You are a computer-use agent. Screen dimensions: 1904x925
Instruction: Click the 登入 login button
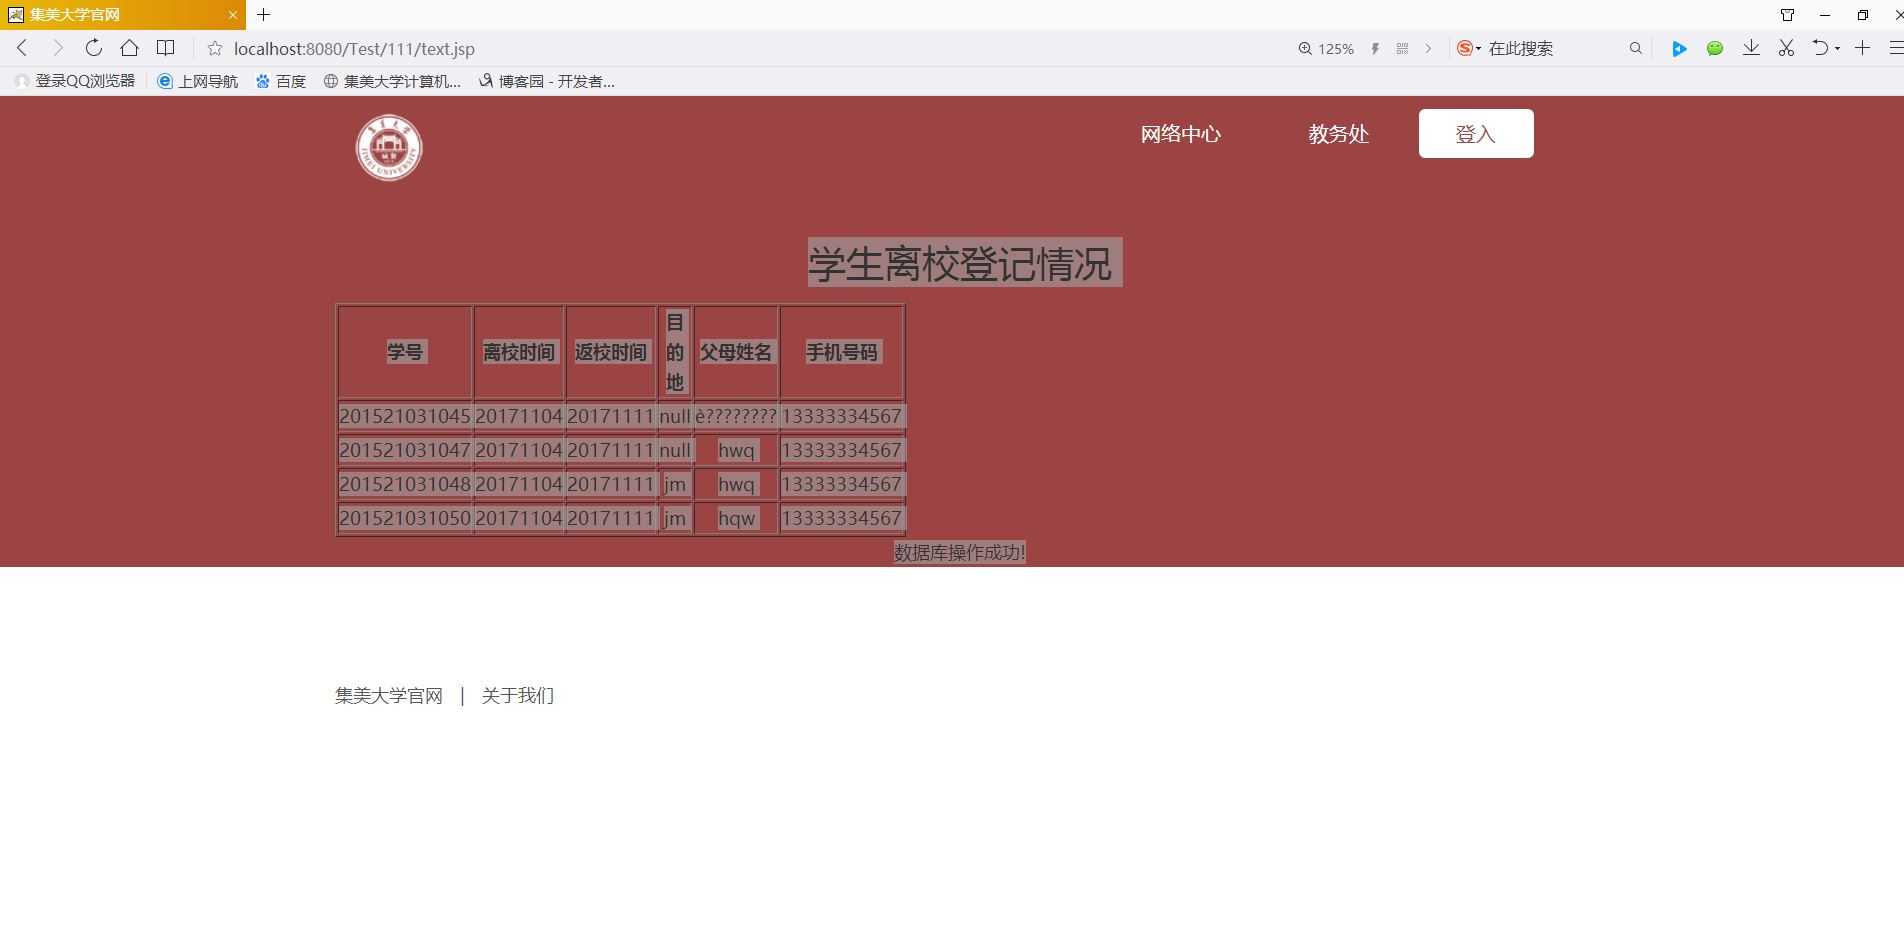pyautogui.click(x=1476, y=133)
